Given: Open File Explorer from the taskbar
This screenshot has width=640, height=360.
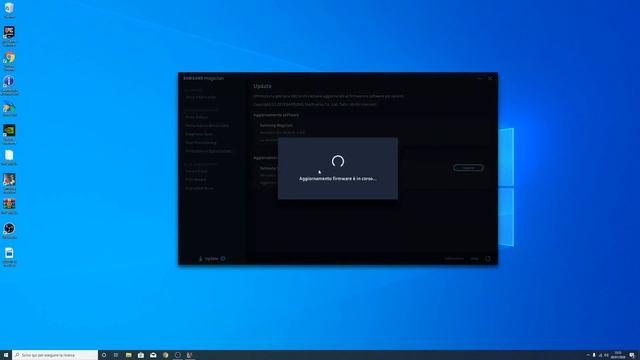Looking at the screenshot, I should [128, 355].
